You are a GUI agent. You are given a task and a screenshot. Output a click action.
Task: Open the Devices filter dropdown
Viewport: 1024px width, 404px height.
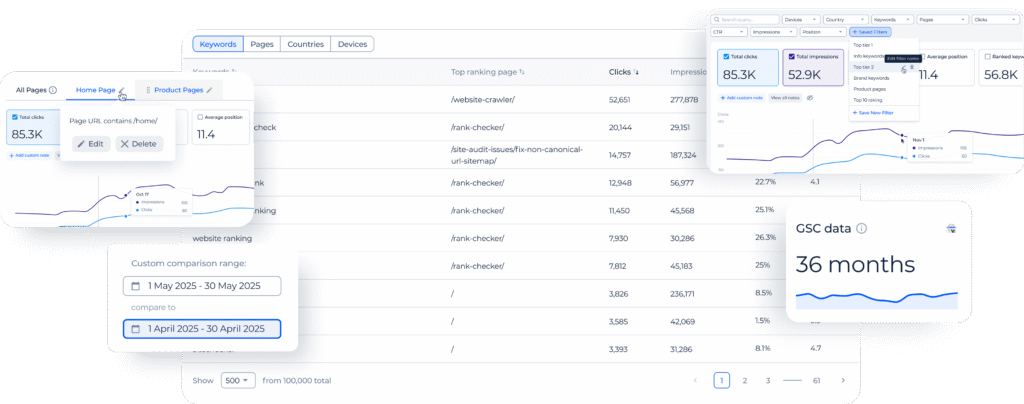801,20
